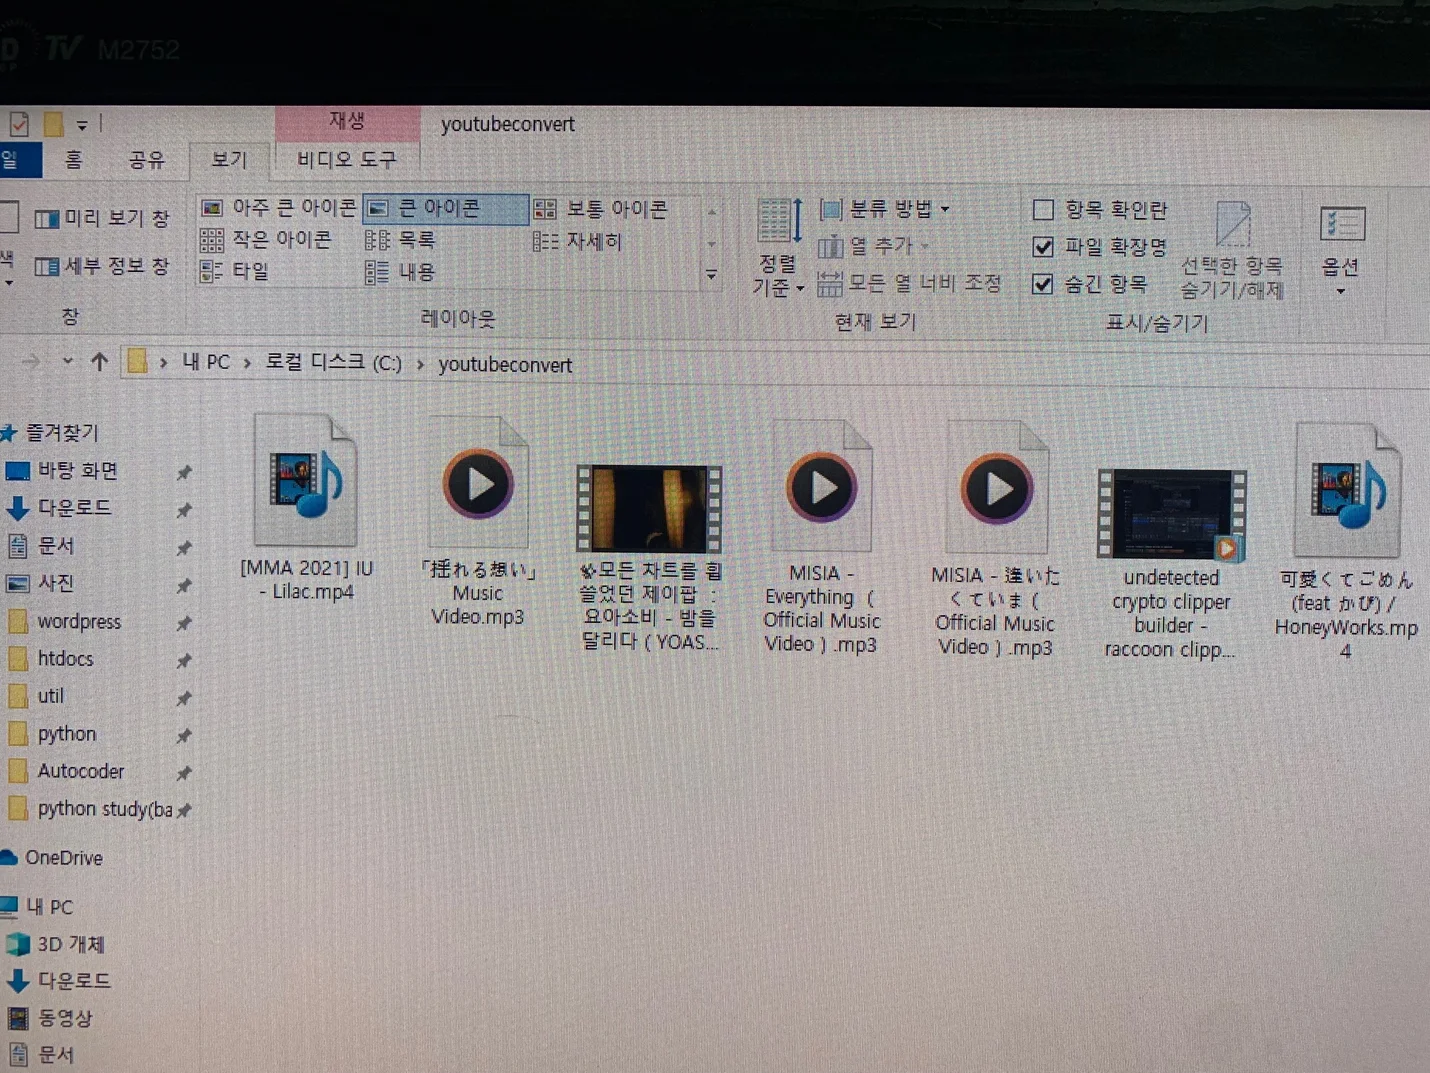Open the 정렬 기준 dropdown
The height and width of the screenshot is (1073, 1430).
[x=778, y=248]
